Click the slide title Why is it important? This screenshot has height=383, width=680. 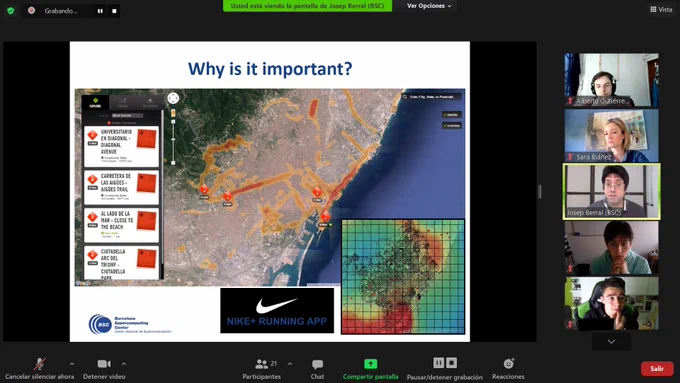point(270,69)
